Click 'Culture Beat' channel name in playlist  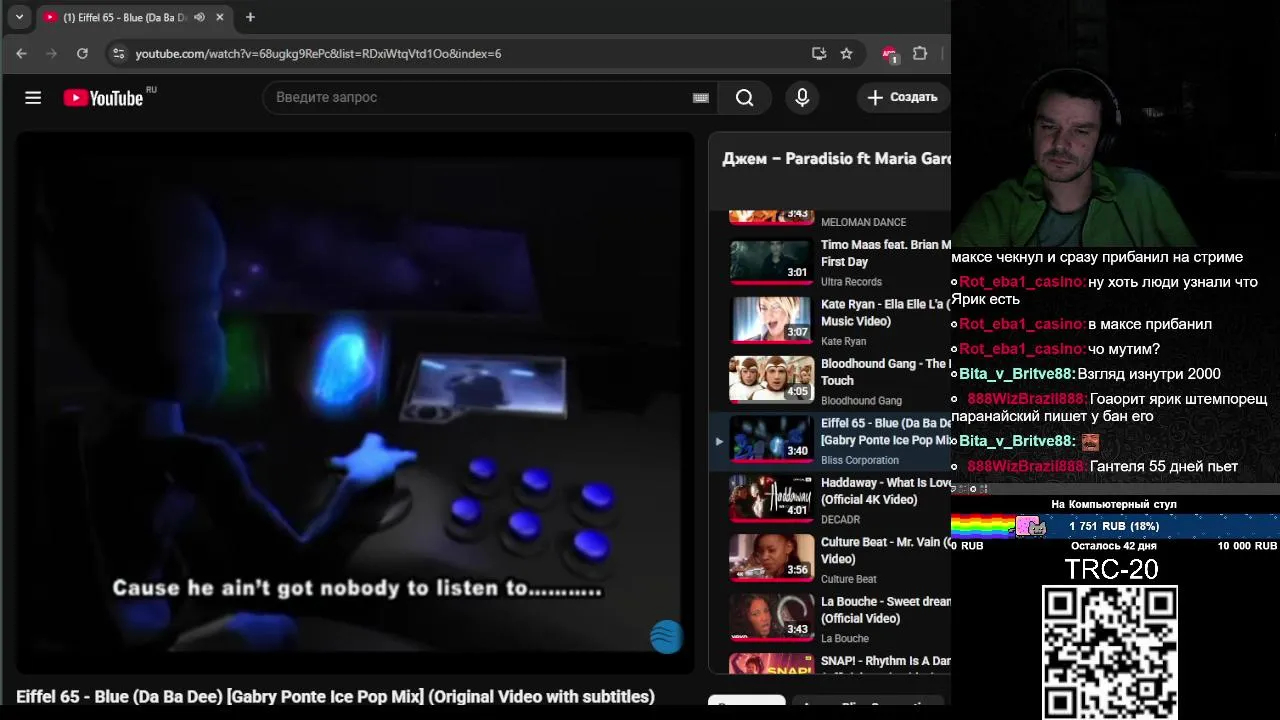(848, 579)
